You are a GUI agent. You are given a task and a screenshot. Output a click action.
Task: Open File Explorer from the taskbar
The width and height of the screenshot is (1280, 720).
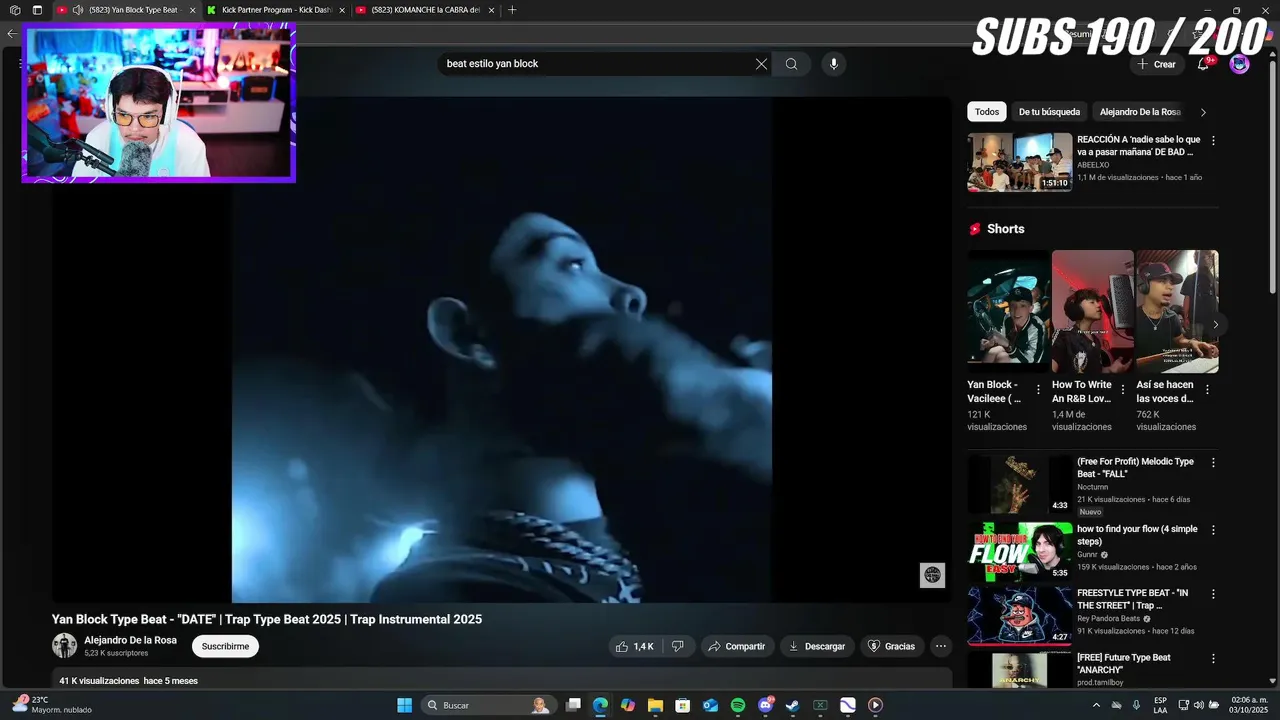(x=655, y=705)
